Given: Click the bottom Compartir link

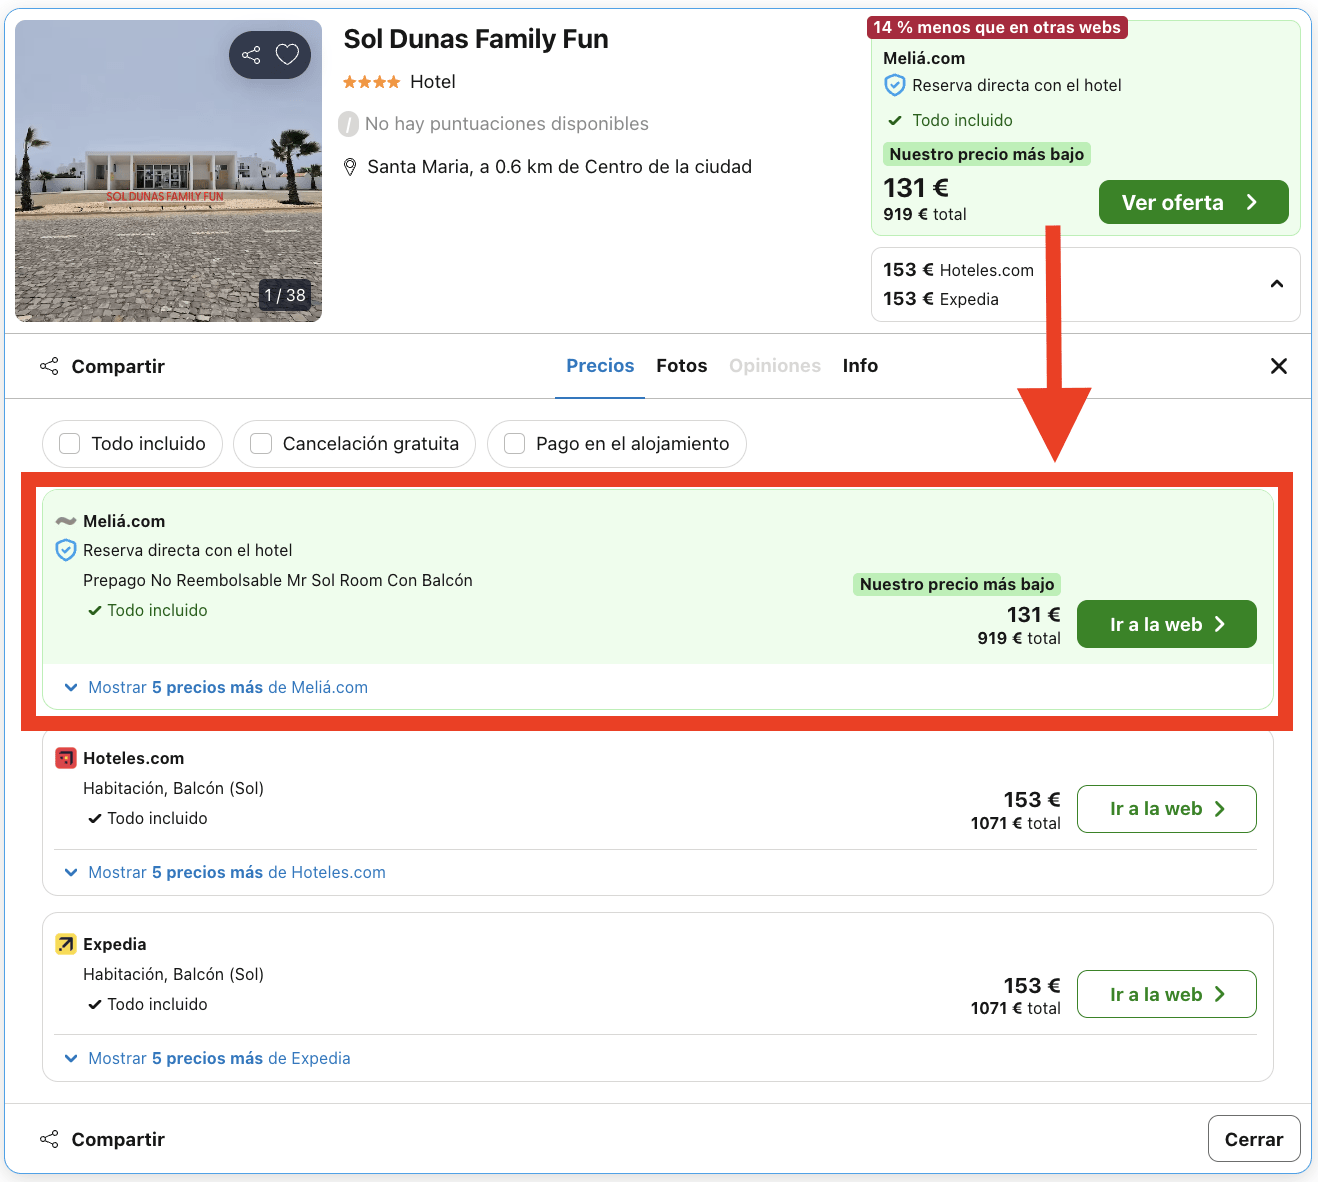Looking at the screenshot, I should [x=118, y=1139].
